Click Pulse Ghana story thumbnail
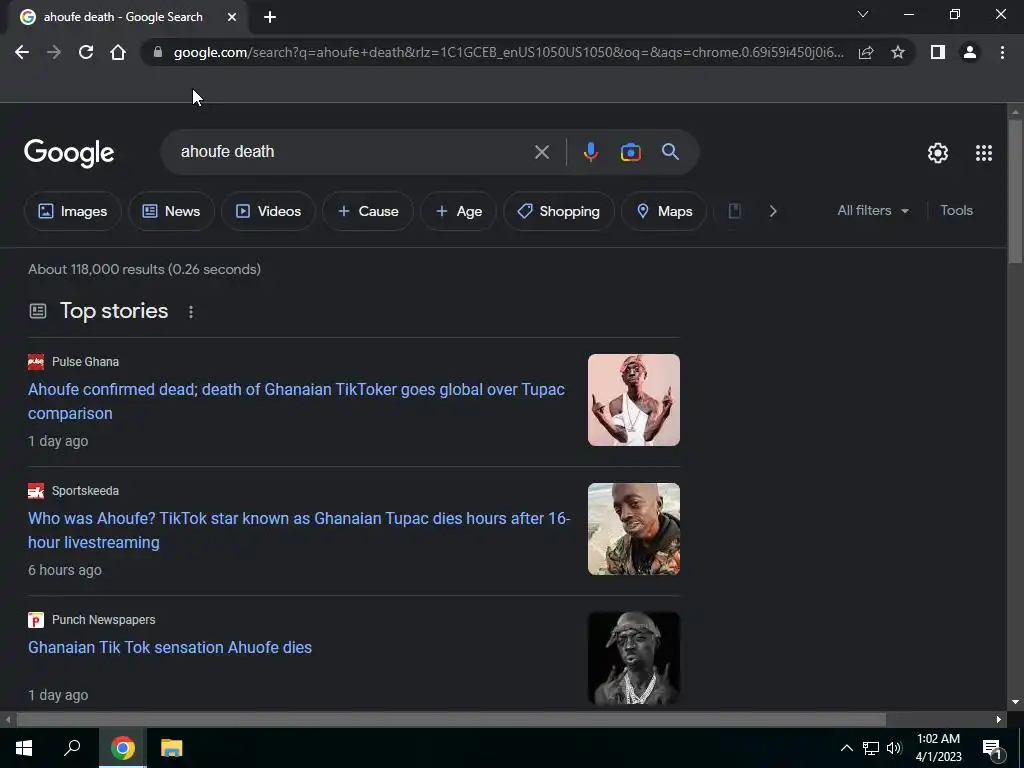This screenshot has height=768, width=1024. coord(633,400)
